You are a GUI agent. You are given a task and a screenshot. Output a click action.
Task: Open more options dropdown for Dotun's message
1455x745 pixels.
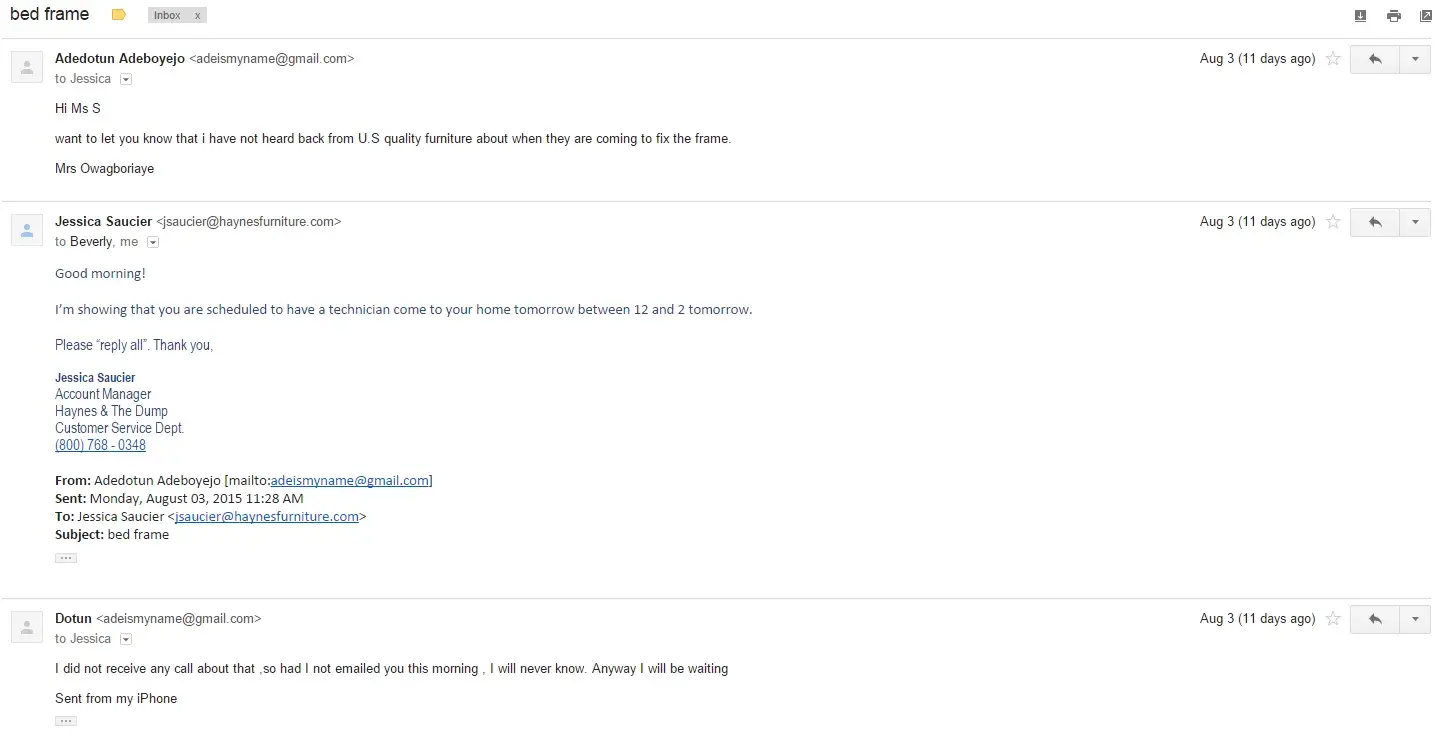click(x=1415, y=619)
